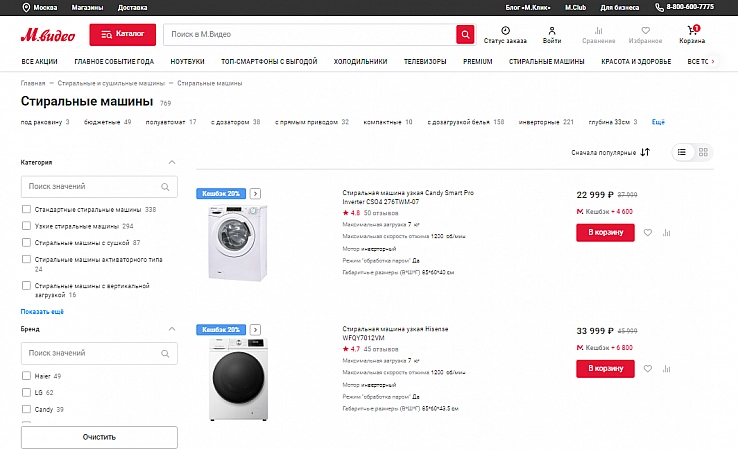Check the Candy brand checkbox
The width and height of the screenshot is (738, 450).
click(26, 409)
